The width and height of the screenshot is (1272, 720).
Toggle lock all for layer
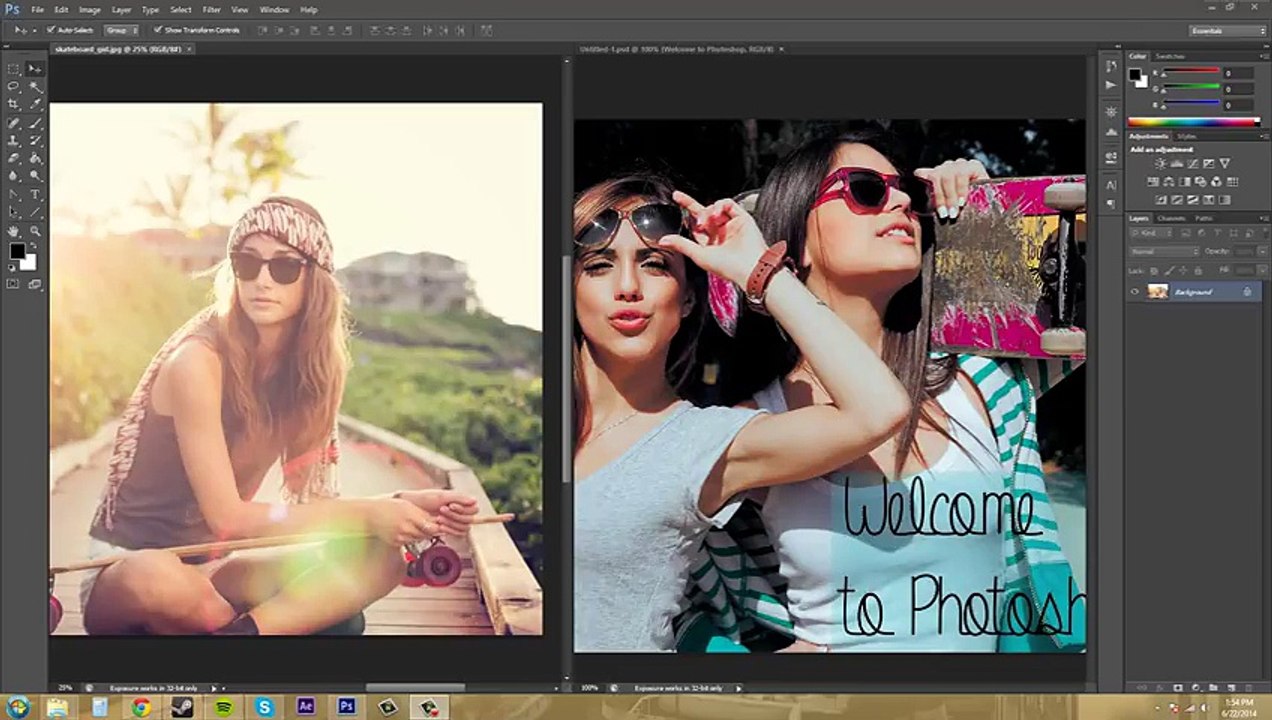click(x=1198, y=271)
